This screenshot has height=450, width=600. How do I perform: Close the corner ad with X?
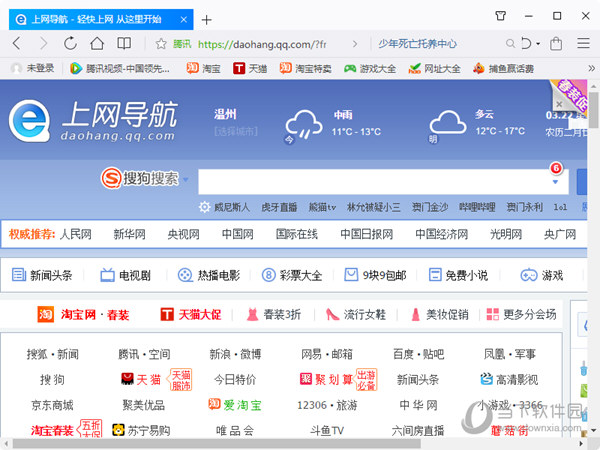559,104
